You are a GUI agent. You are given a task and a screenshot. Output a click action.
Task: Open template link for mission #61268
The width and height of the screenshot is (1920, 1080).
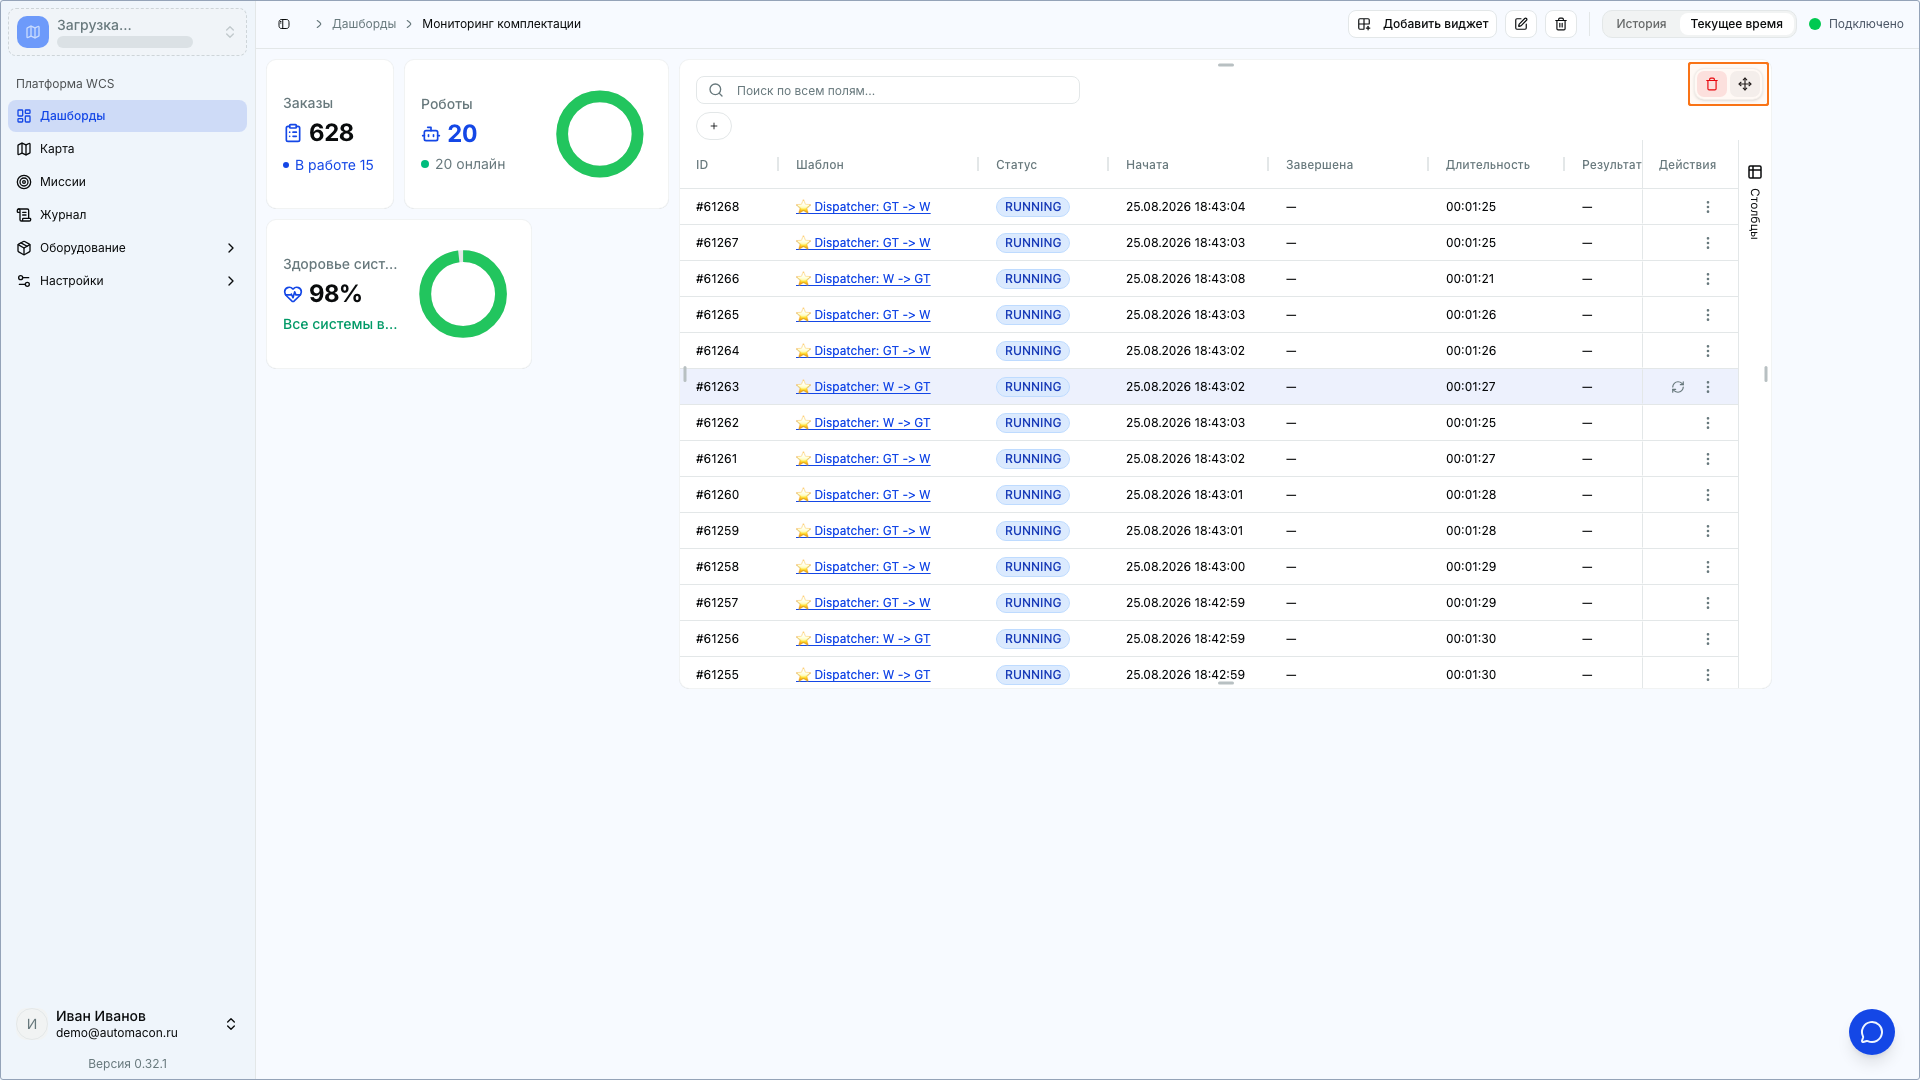[863, 207]
